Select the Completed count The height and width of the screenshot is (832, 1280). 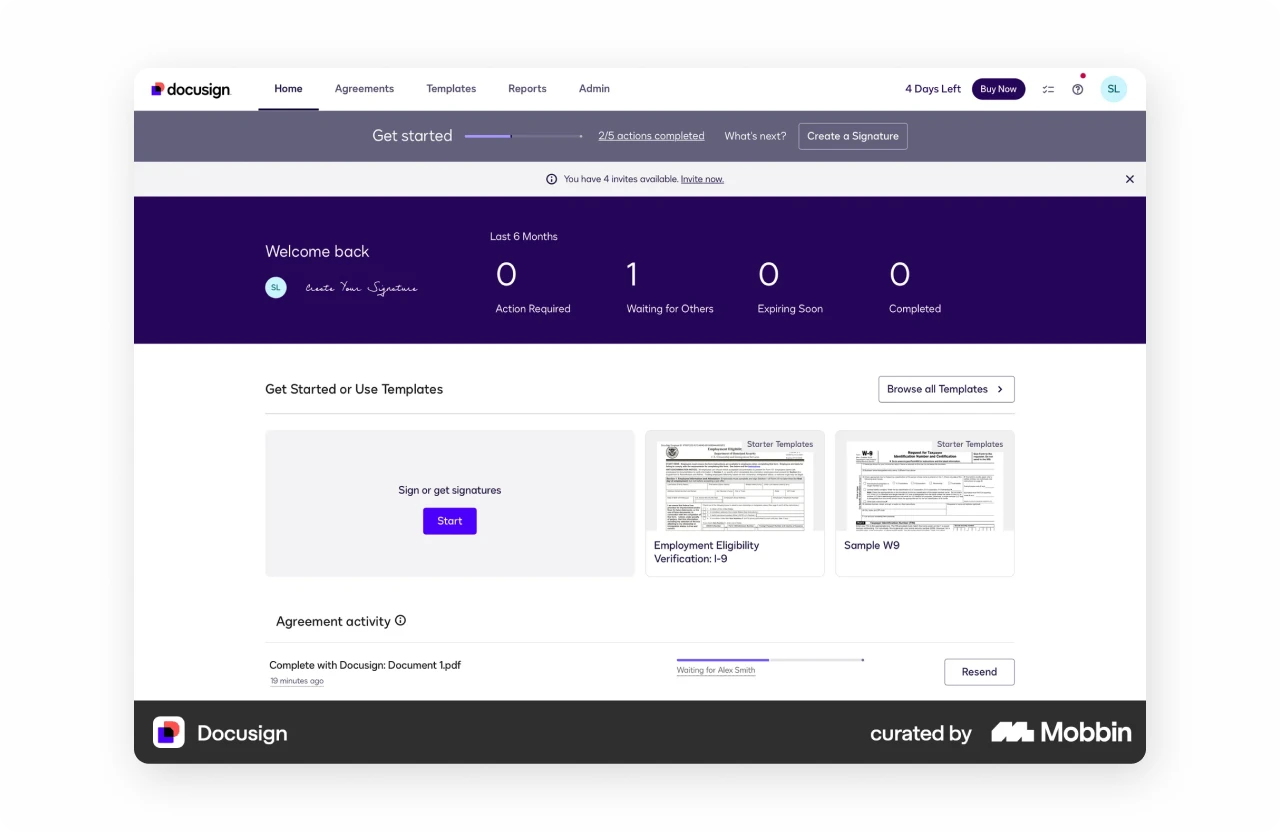tap(900, 274)
